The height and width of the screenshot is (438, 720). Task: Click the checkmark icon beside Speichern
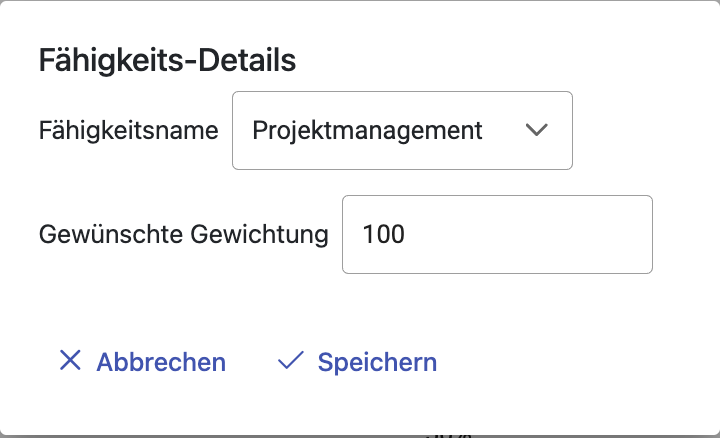point(291,361)
